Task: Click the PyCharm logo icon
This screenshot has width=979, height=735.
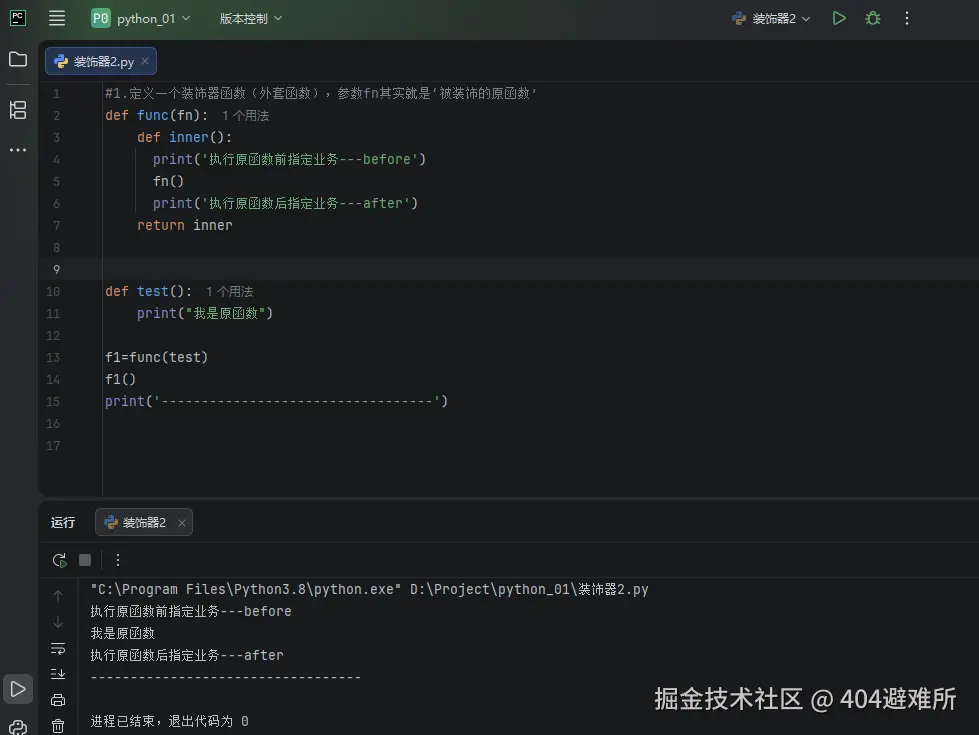Action: point(18,18)
